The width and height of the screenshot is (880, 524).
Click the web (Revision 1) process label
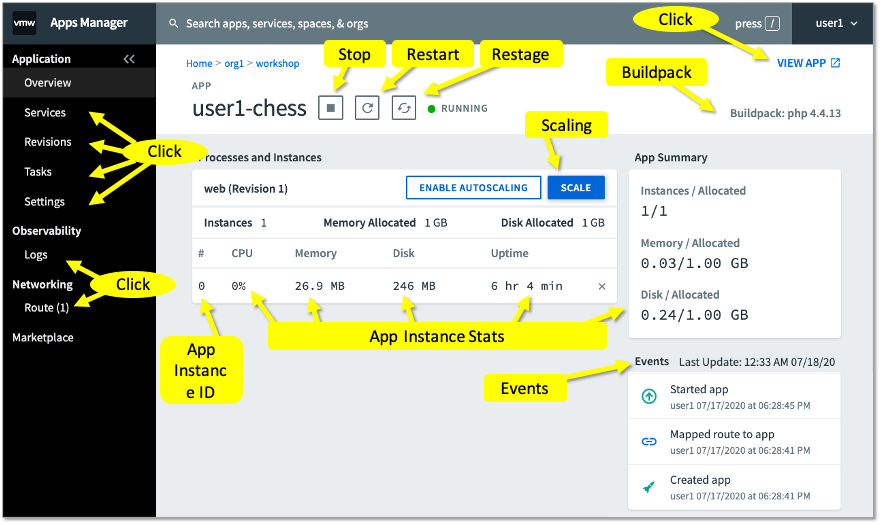click(x=246, y=189)
